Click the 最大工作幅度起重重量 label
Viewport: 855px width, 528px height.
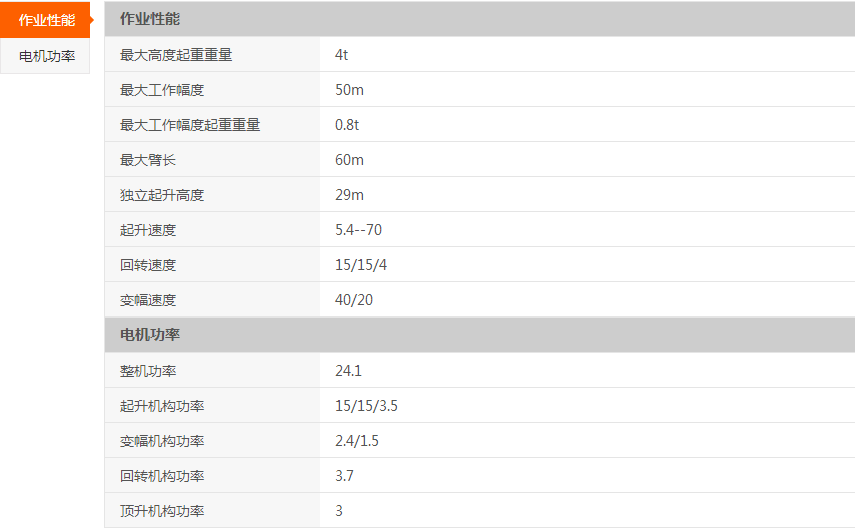tap(190, 125)
